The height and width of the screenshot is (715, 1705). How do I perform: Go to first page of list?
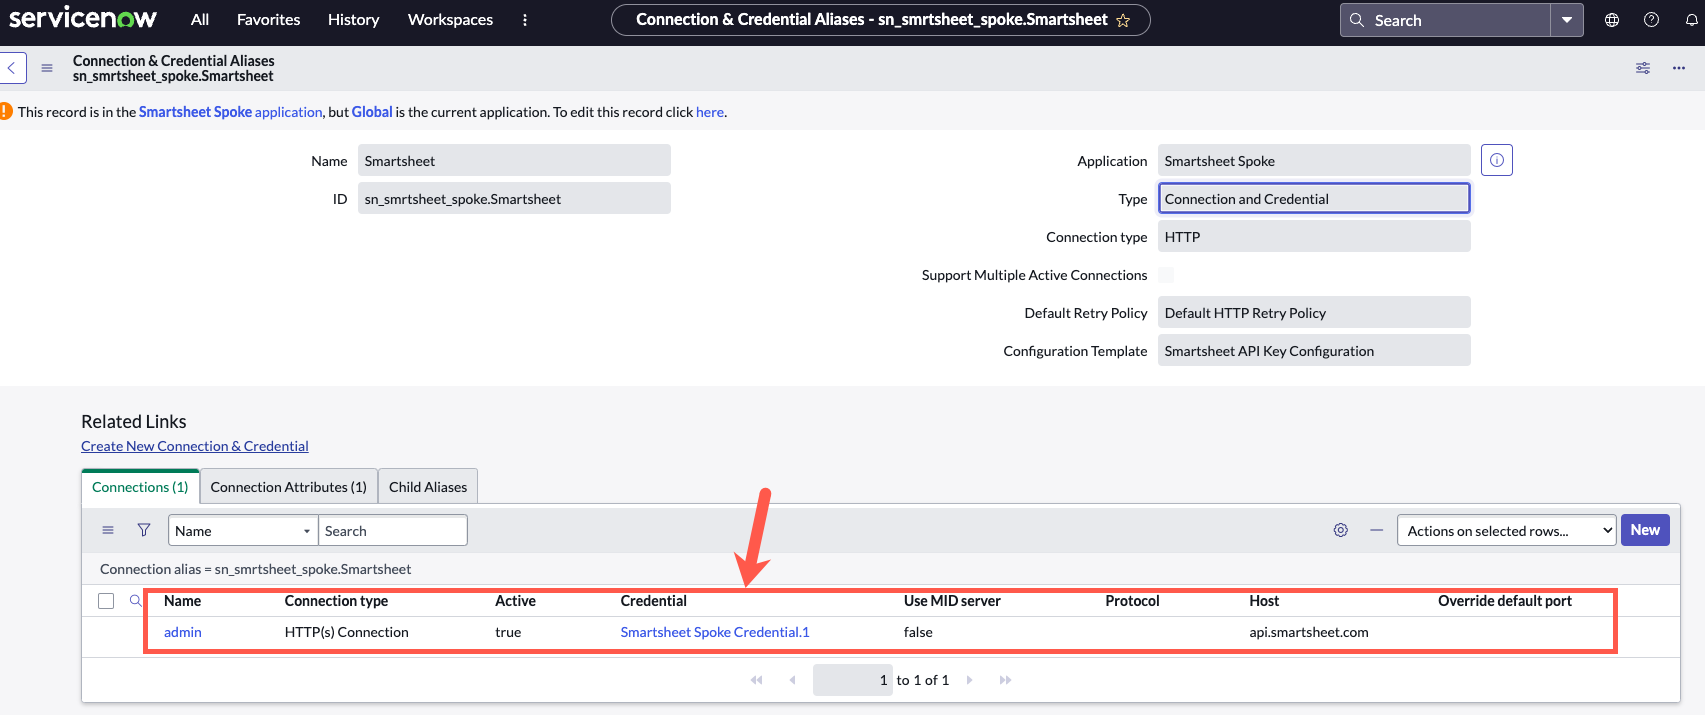tap(757, 680)
